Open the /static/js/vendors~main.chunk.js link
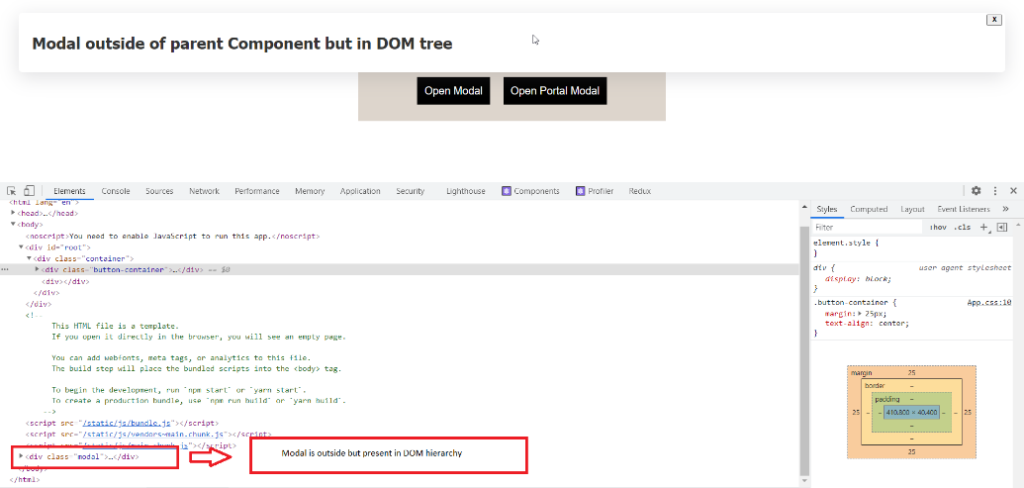The image size is (1024, 488). (x=153, y=434)
